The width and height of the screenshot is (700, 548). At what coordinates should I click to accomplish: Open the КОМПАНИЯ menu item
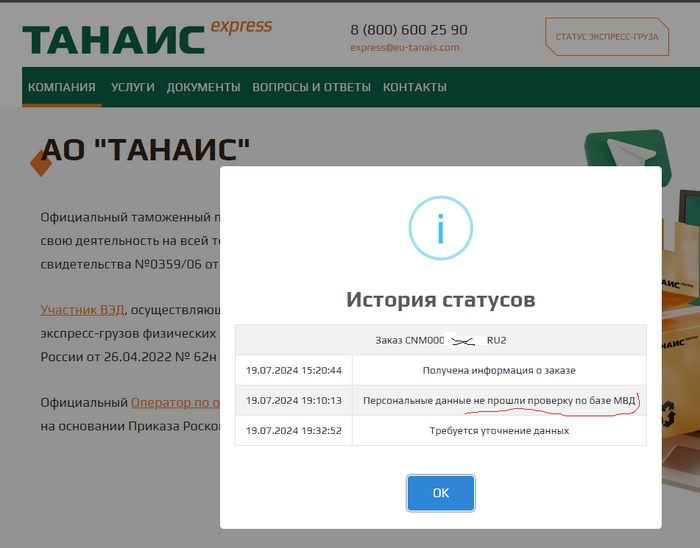click(x=62, y=87)
